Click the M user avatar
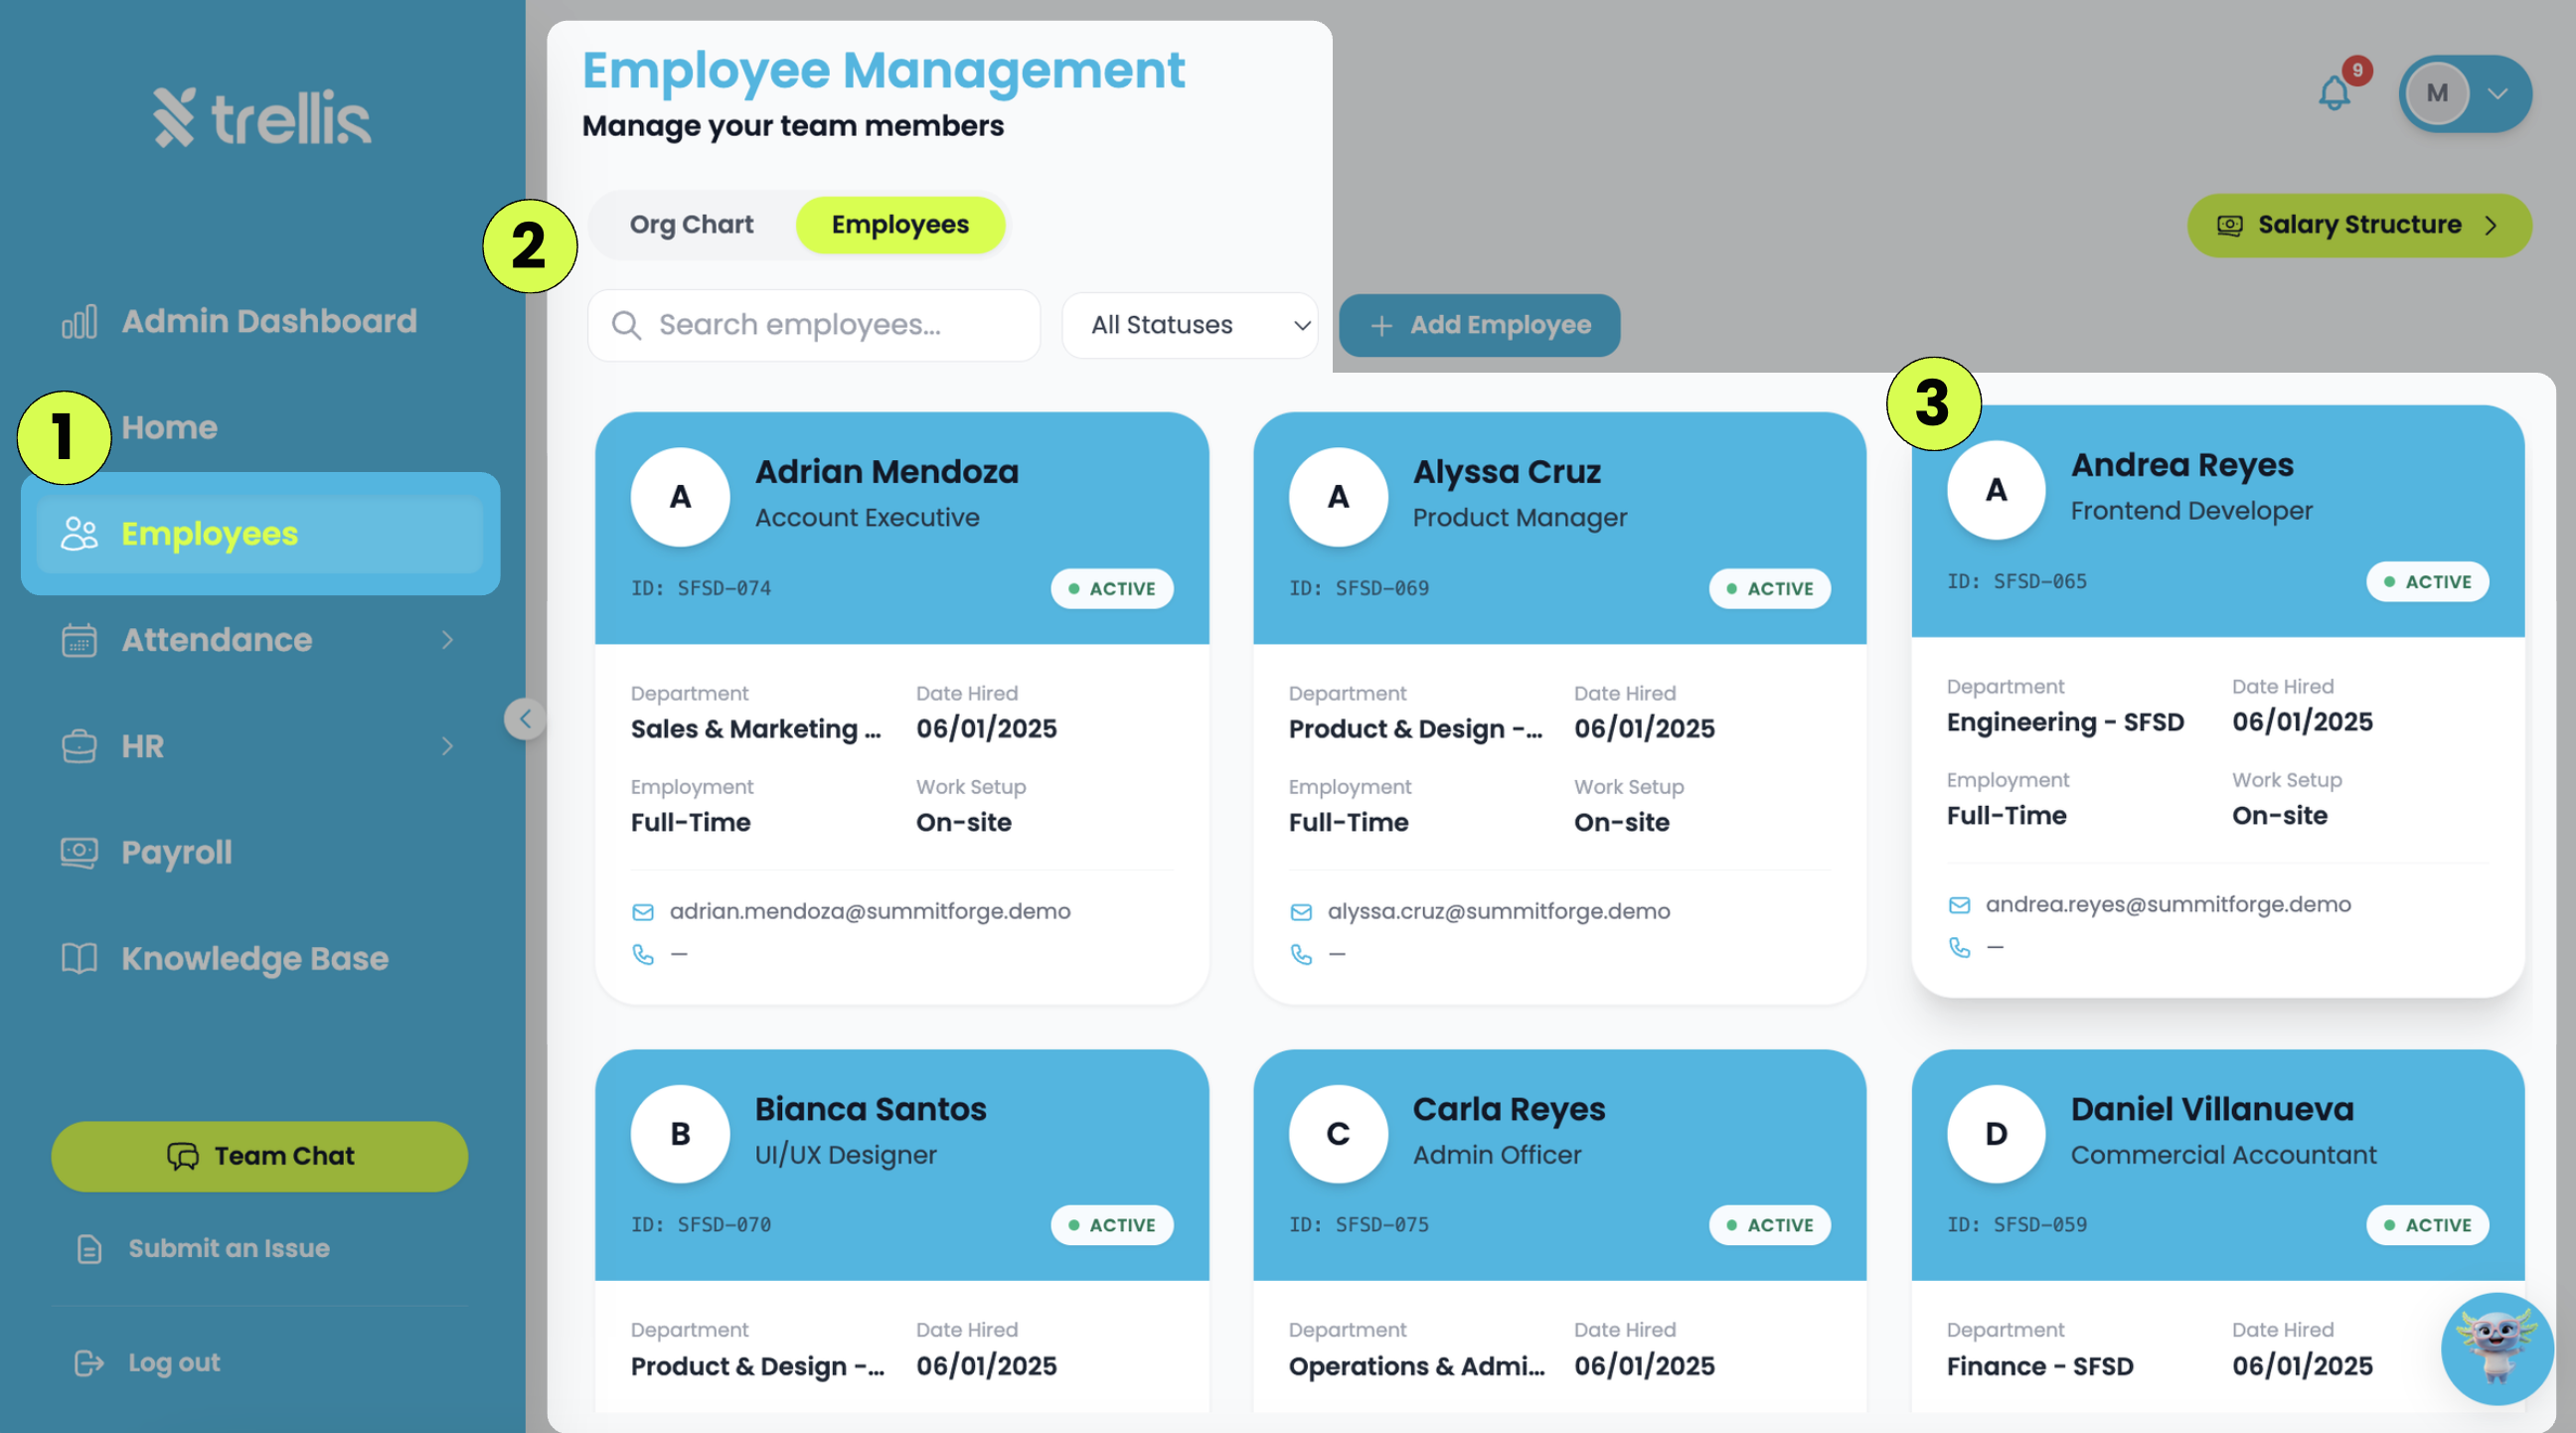 2437,94
